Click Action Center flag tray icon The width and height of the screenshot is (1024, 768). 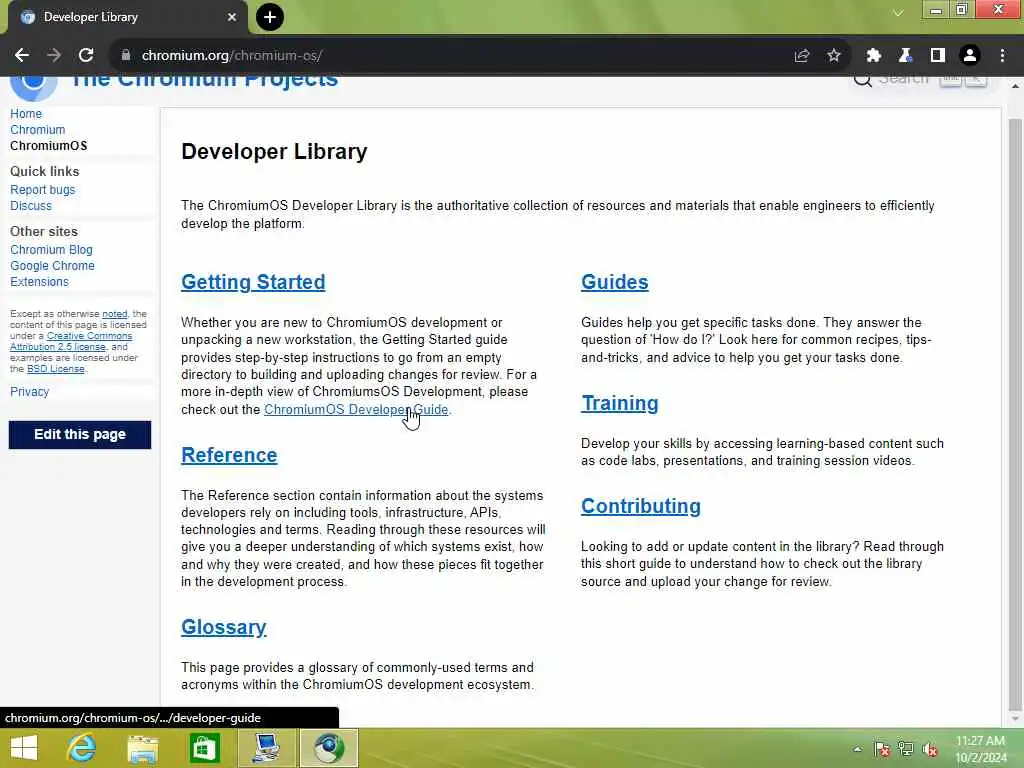(x=882, y=749)
